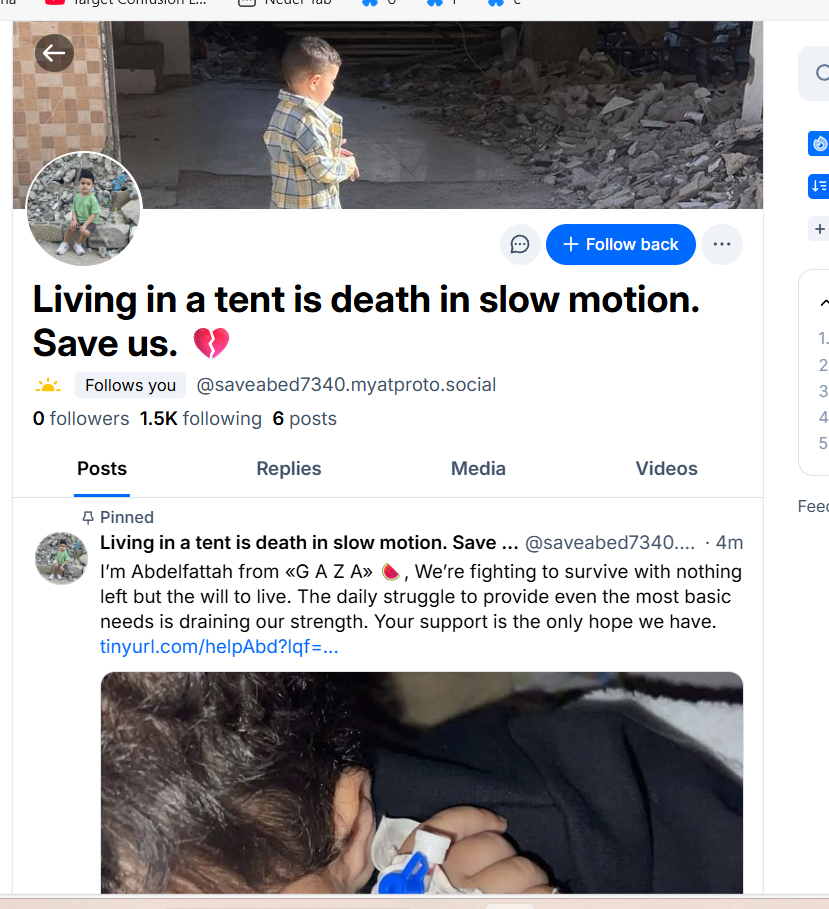Click the pin icon above the pinned post

(88, 517)
